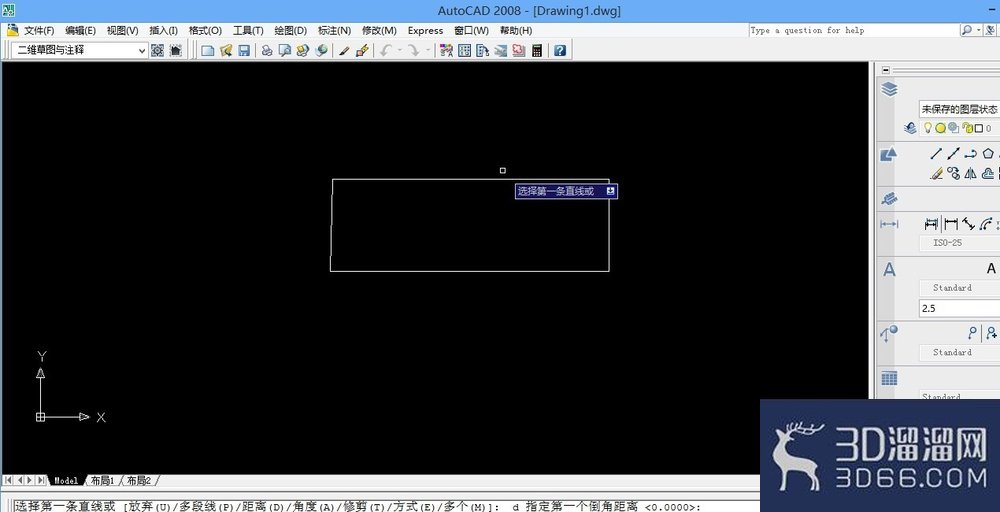Toggle layer lock padlock icon
Viewport: 1000px width, 512px height.
click(x=967, y=128)
